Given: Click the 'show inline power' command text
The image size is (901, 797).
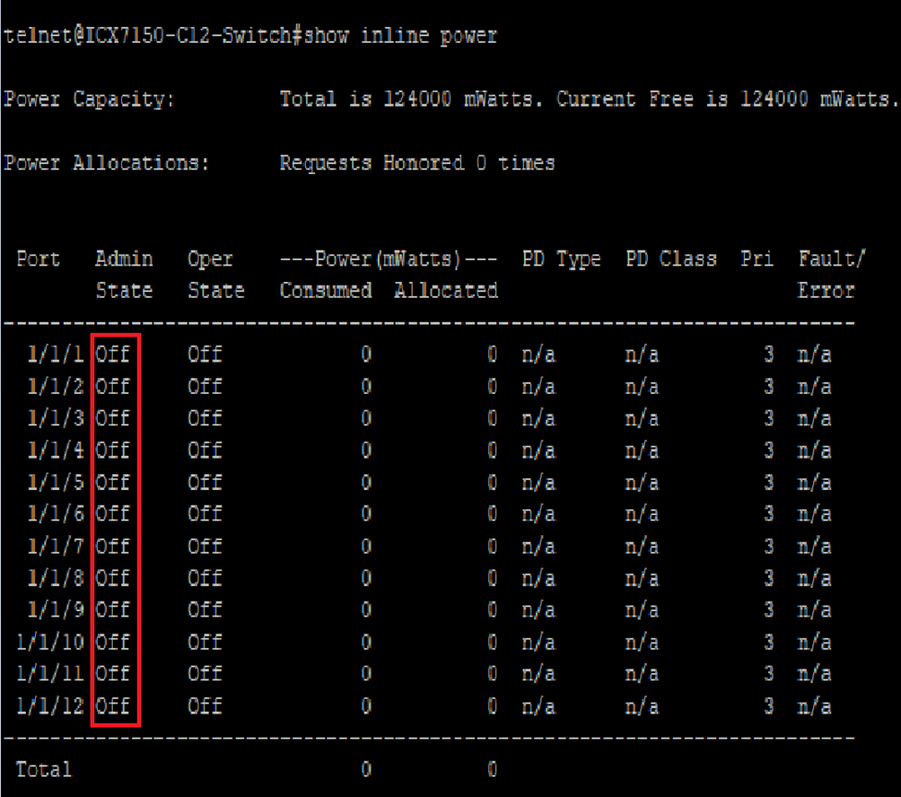Looking at the screenshot, I should tap(400, 37).
